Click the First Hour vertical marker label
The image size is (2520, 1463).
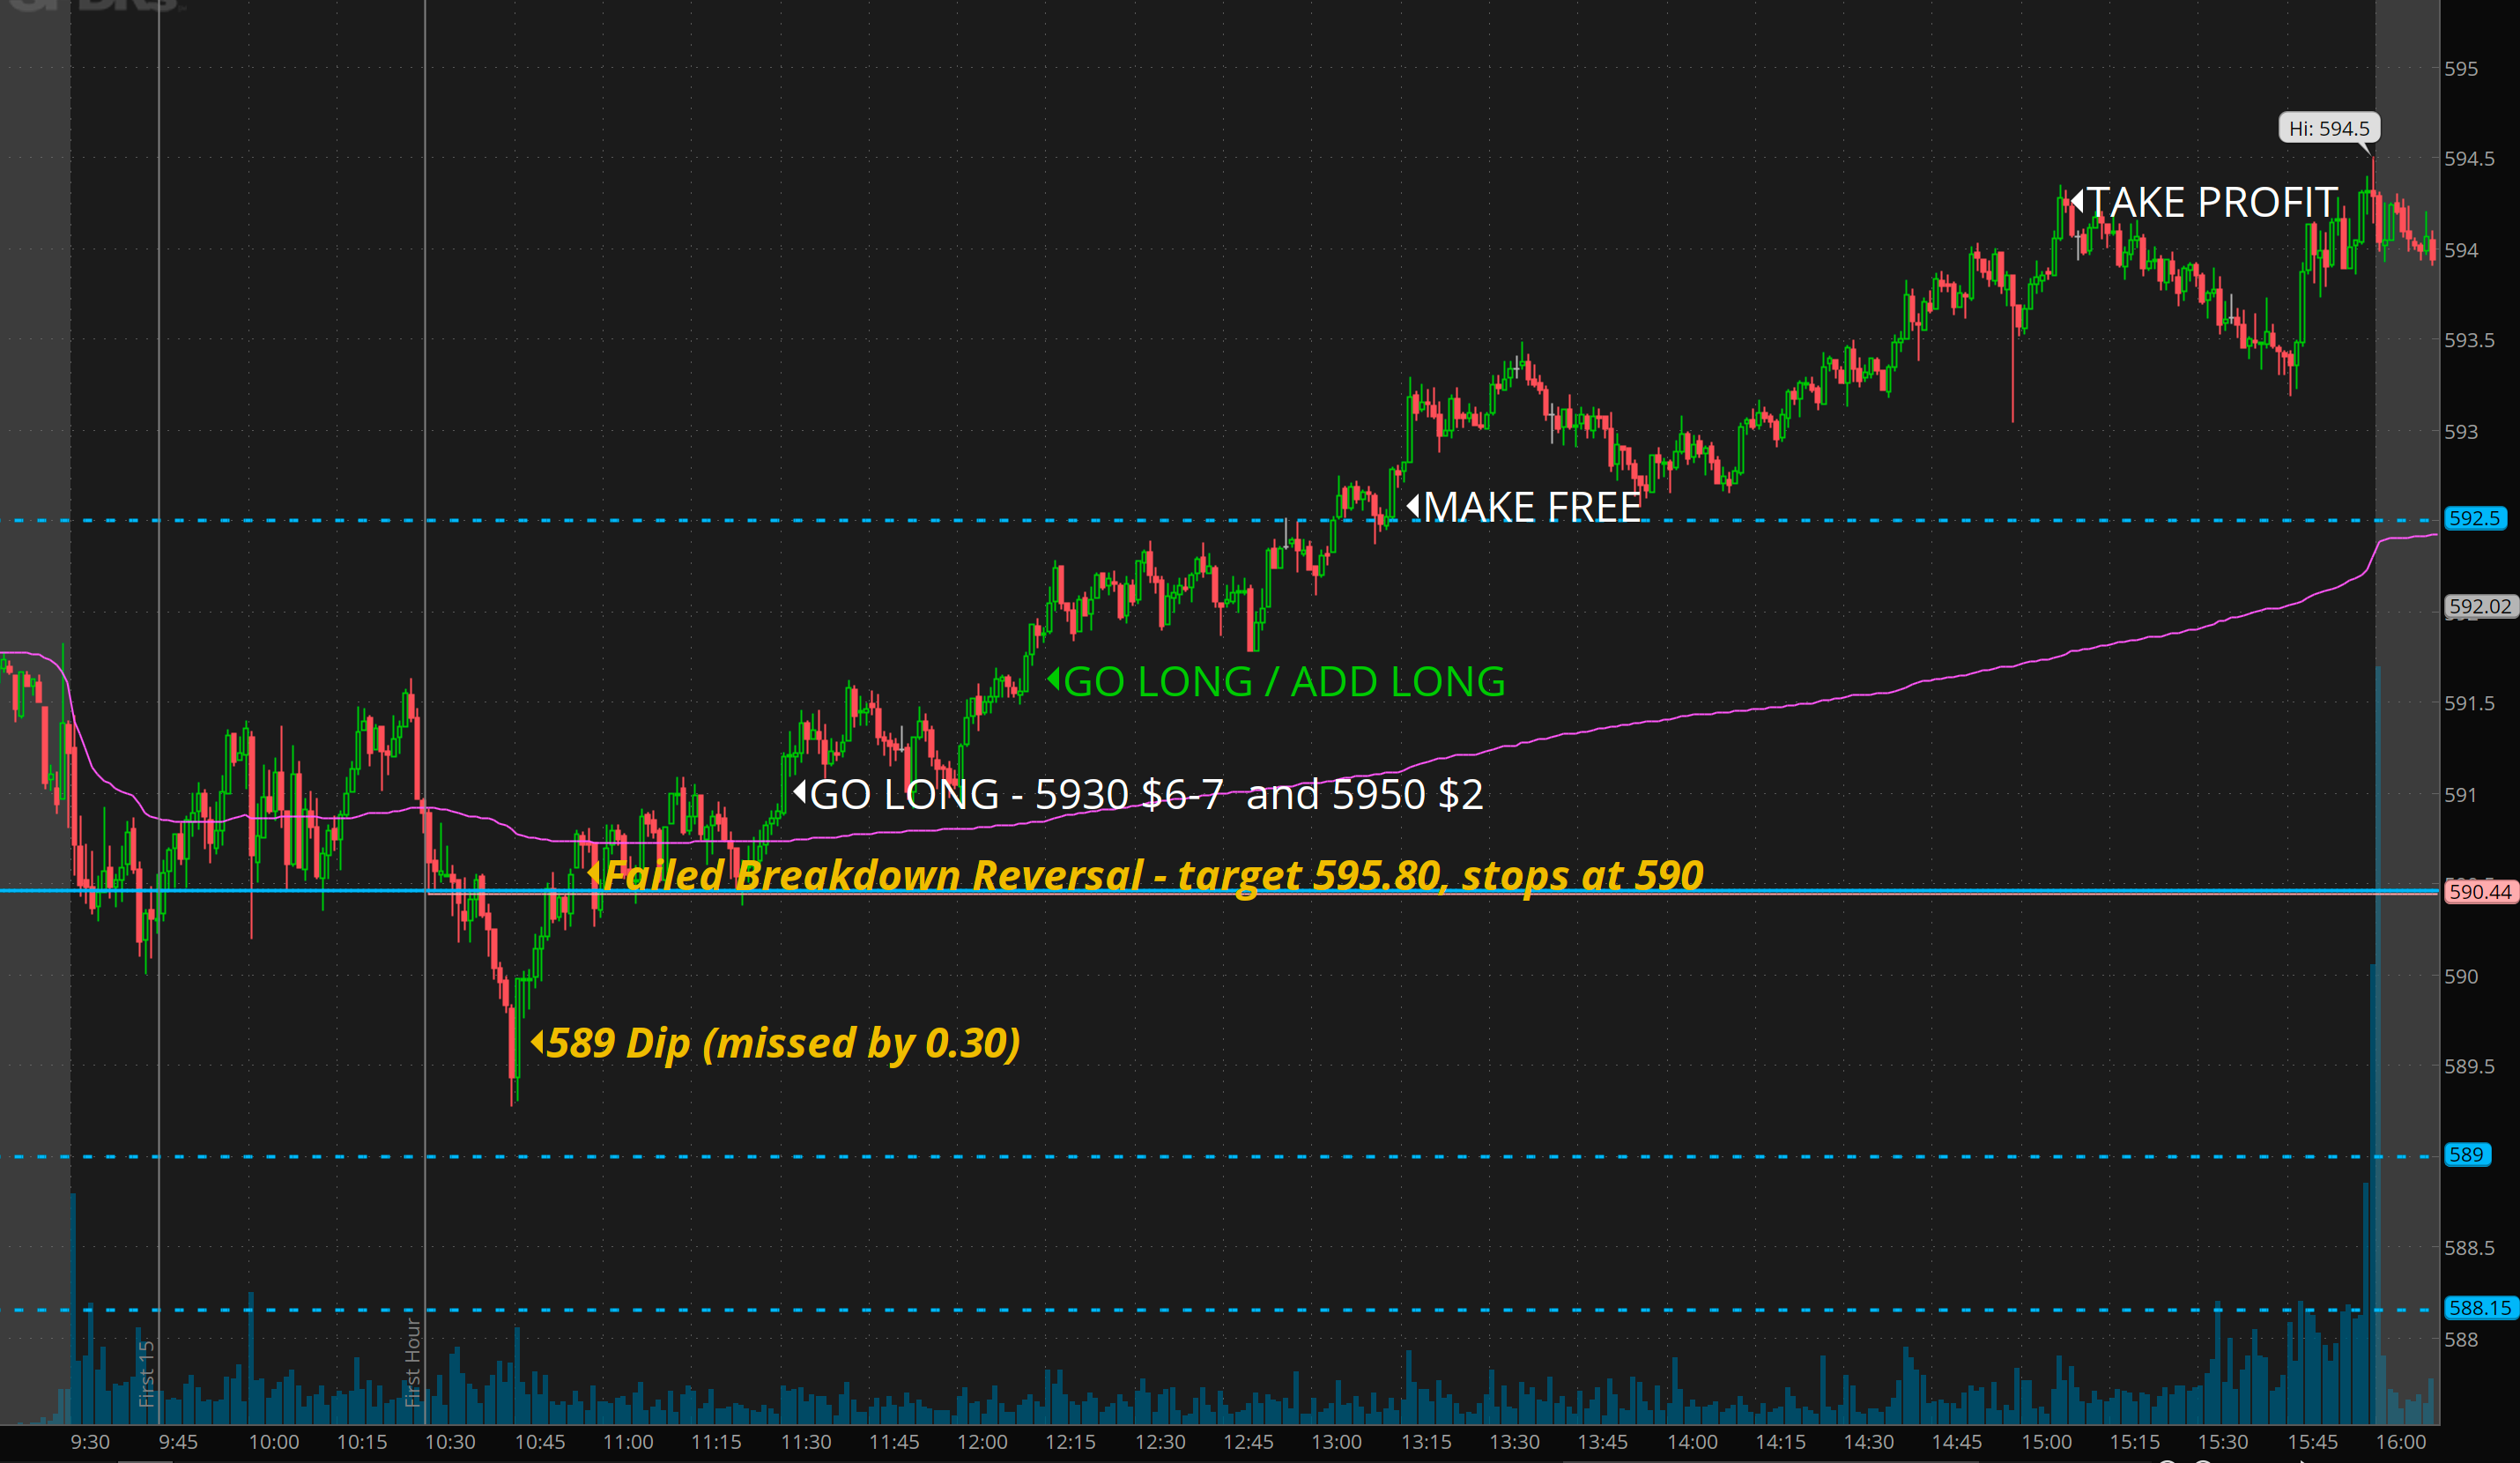412,1362
